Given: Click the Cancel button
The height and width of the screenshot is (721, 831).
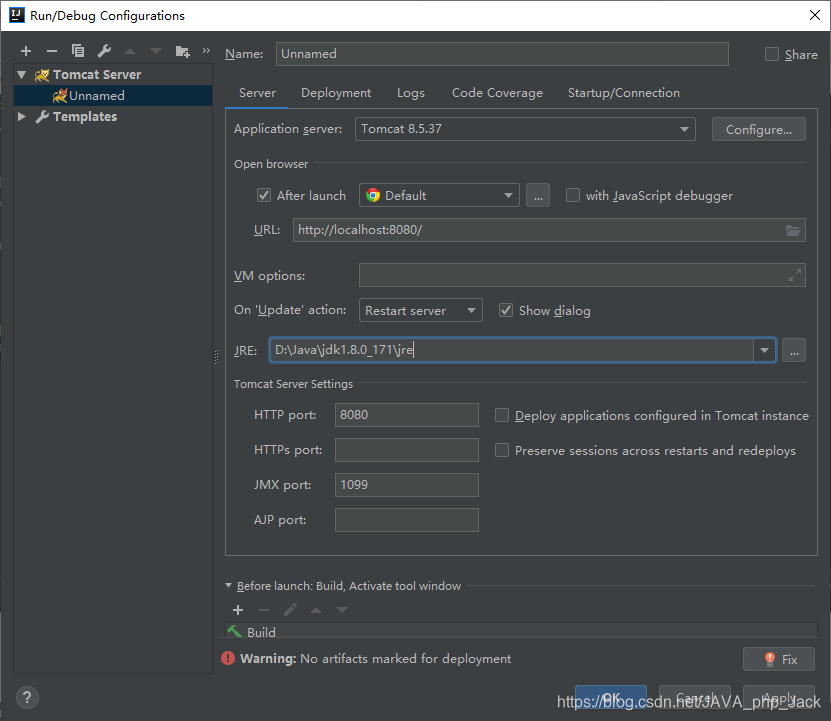Looking at the screenshot, I should [695, 697].
